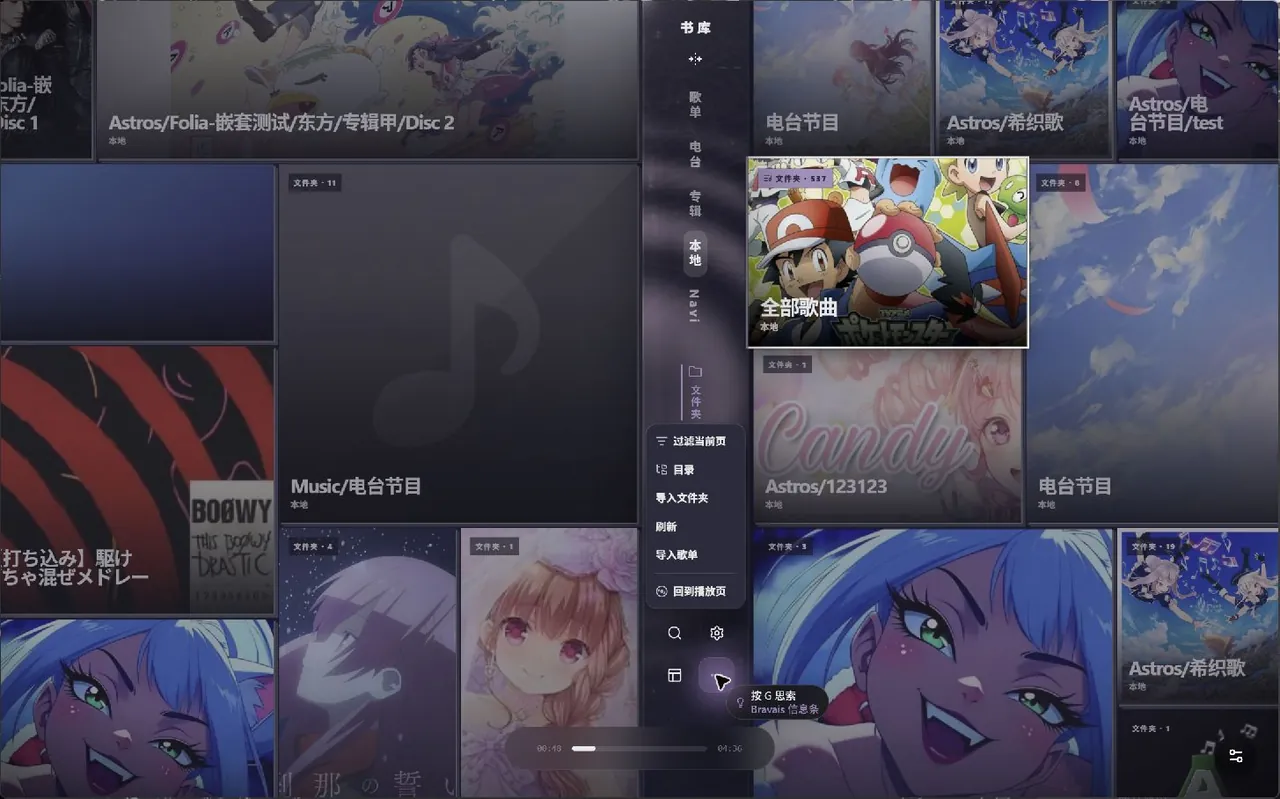Click the folder icon above 文件夹
The height and width of the screenshot is (799, 1280).
pyautogui.click(x=695, y=371)
